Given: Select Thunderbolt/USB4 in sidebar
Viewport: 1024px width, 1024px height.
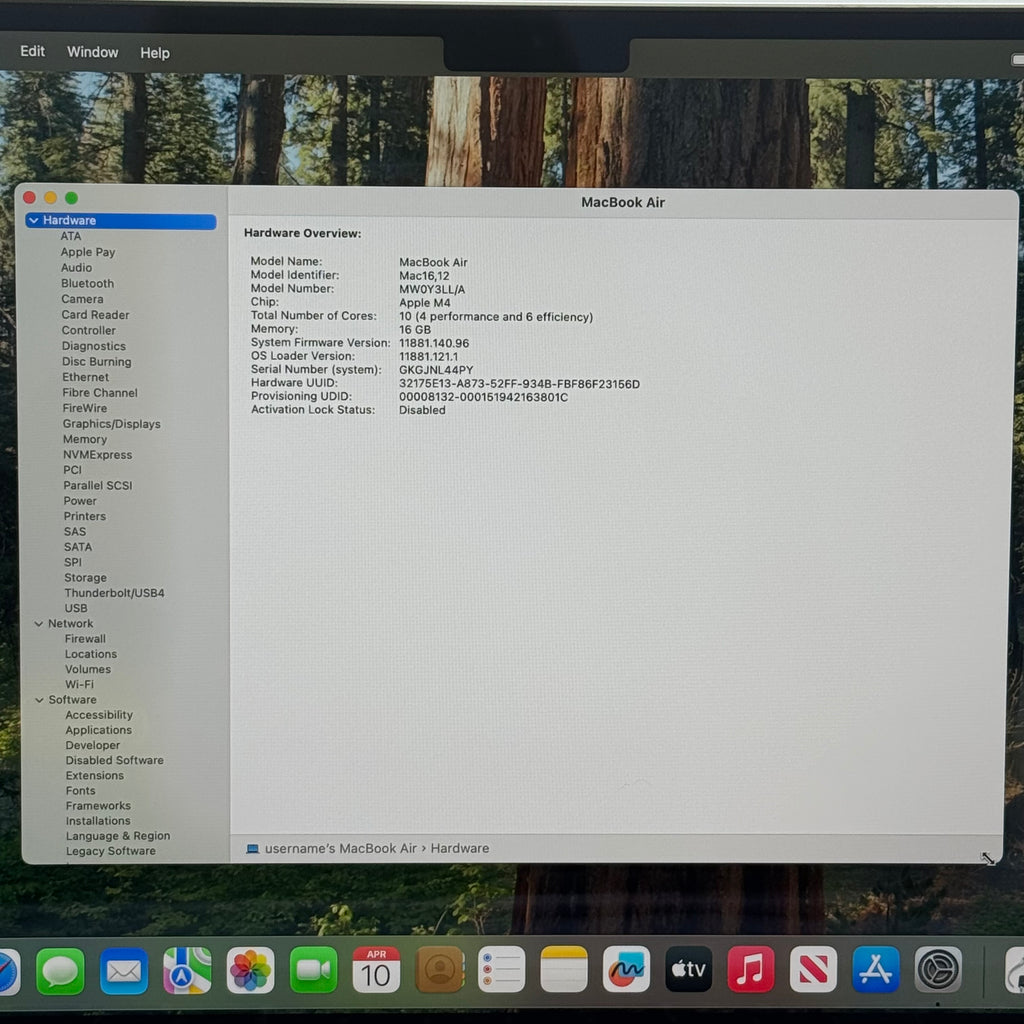Looking at the screenshot, I should click(114, 593).
